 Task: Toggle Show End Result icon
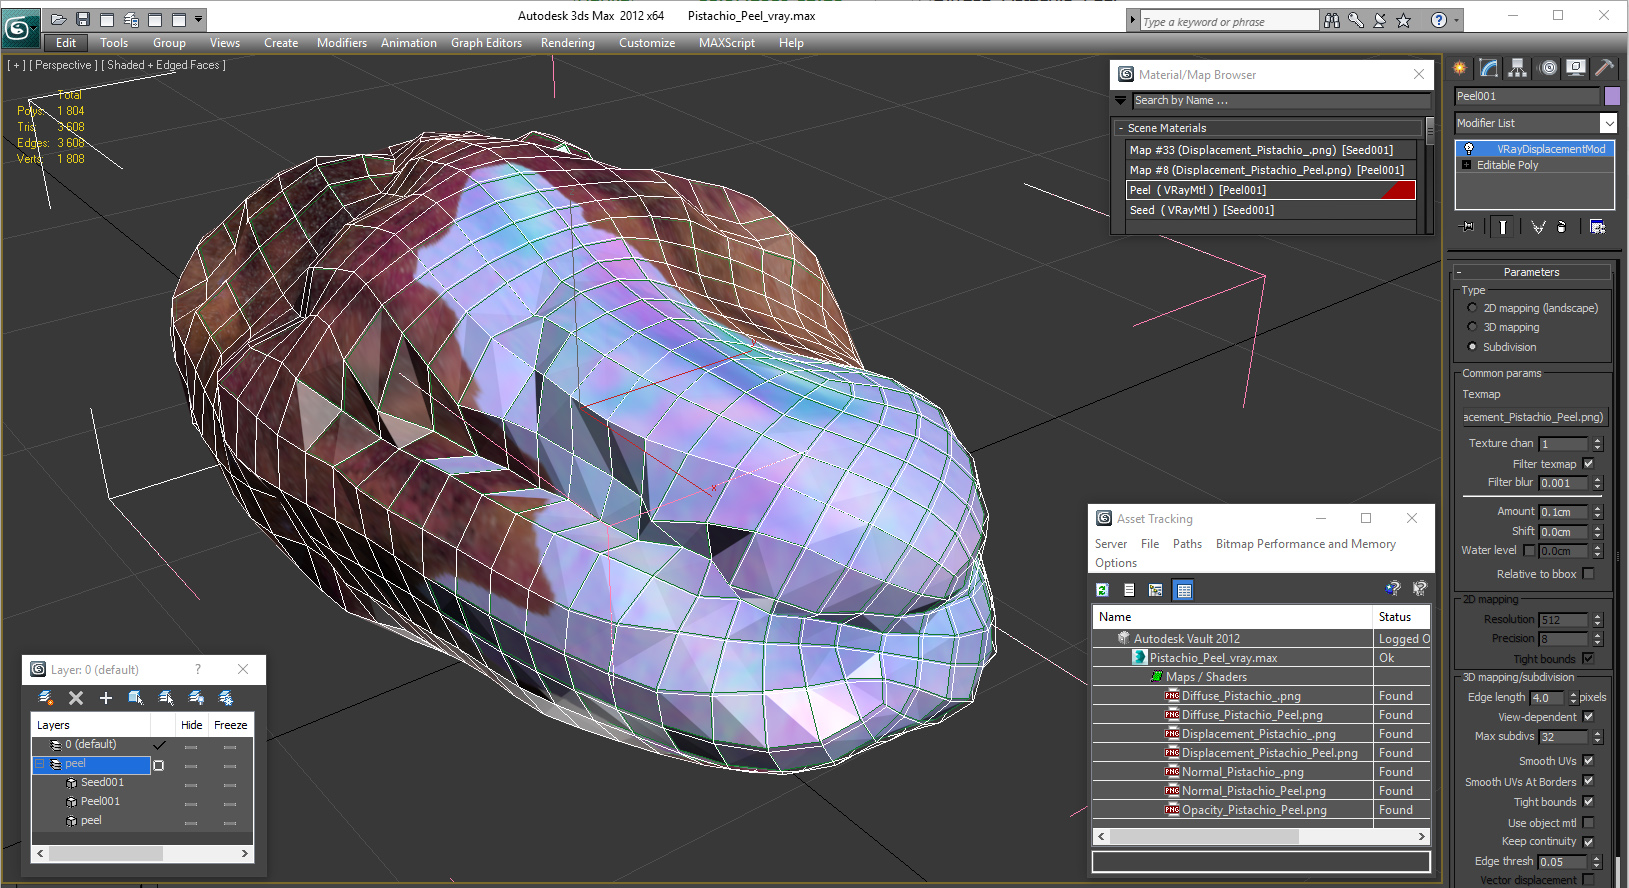point(1502,227)
